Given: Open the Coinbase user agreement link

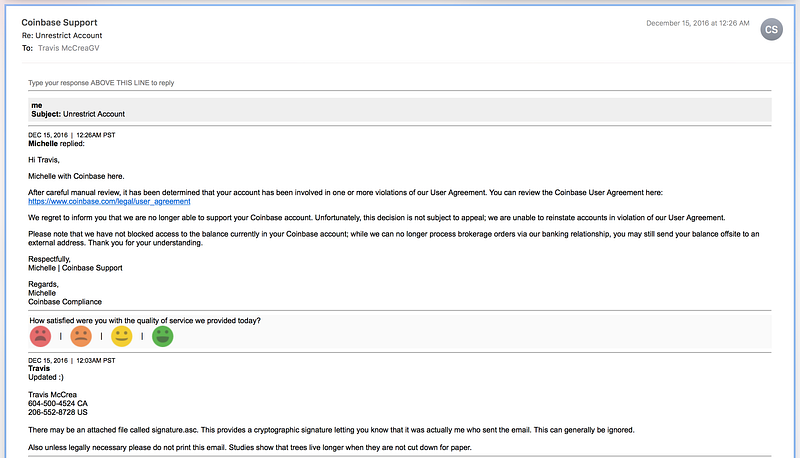Looking at the screenshot, I should tap(109, 201).
